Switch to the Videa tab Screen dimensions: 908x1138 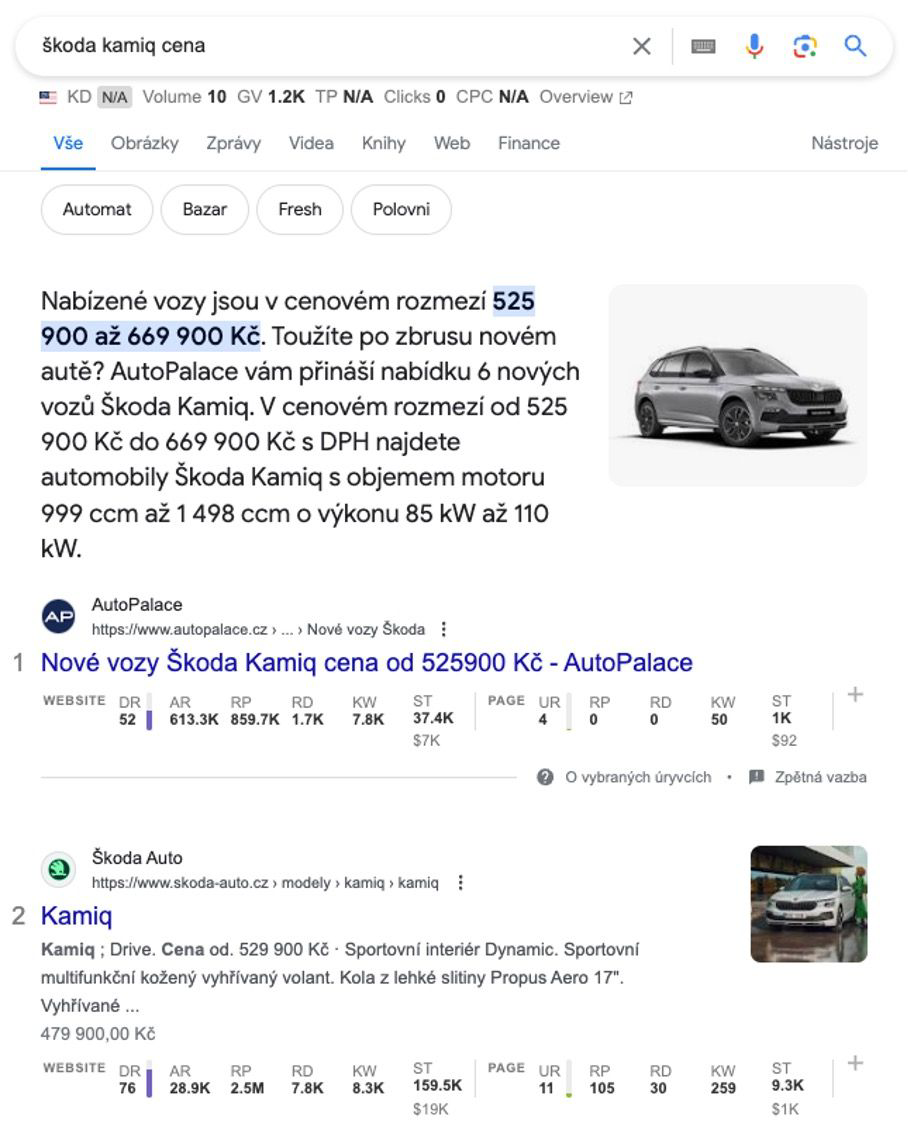coord(311,143)
